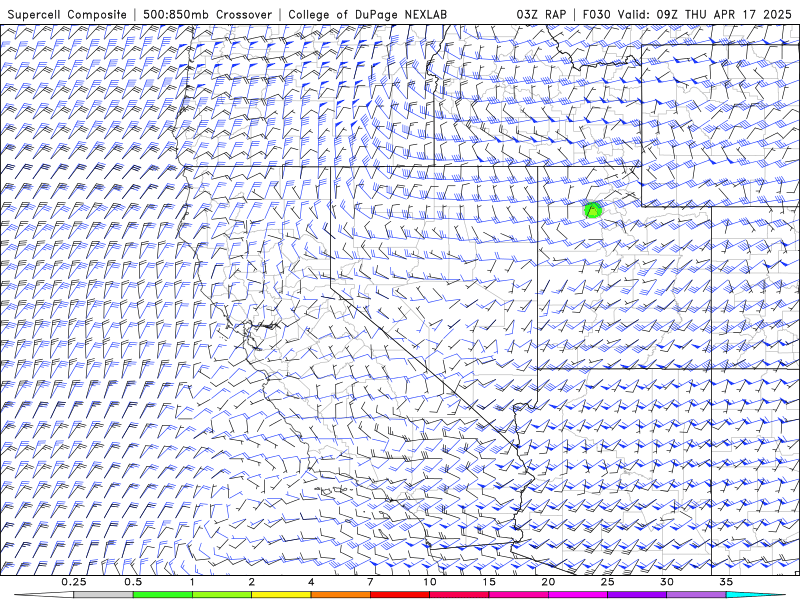Click the colorbar label 35
800x600 pixels.
726,582
